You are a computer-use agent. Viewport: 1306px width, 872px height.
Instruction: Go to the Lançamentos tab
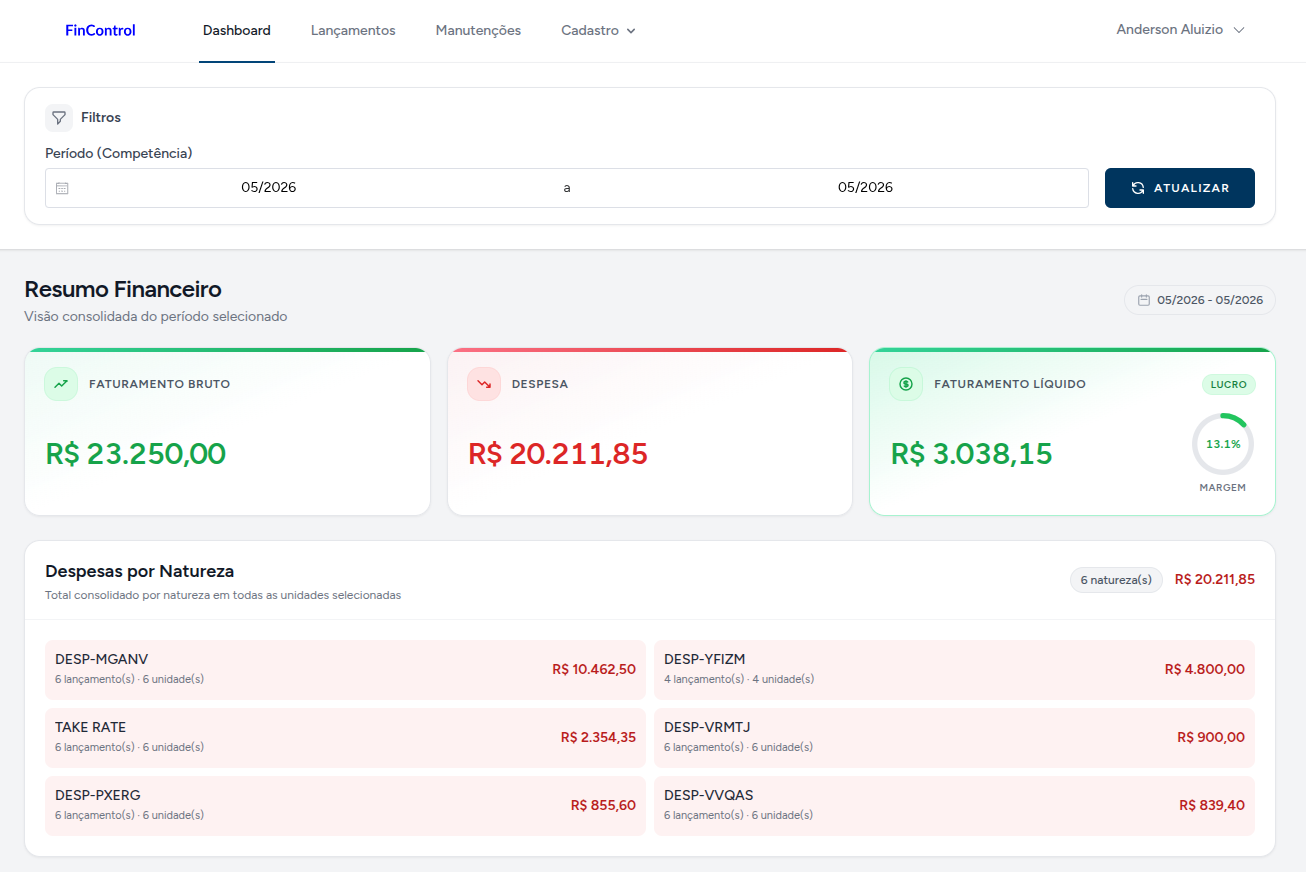(353, 31)
